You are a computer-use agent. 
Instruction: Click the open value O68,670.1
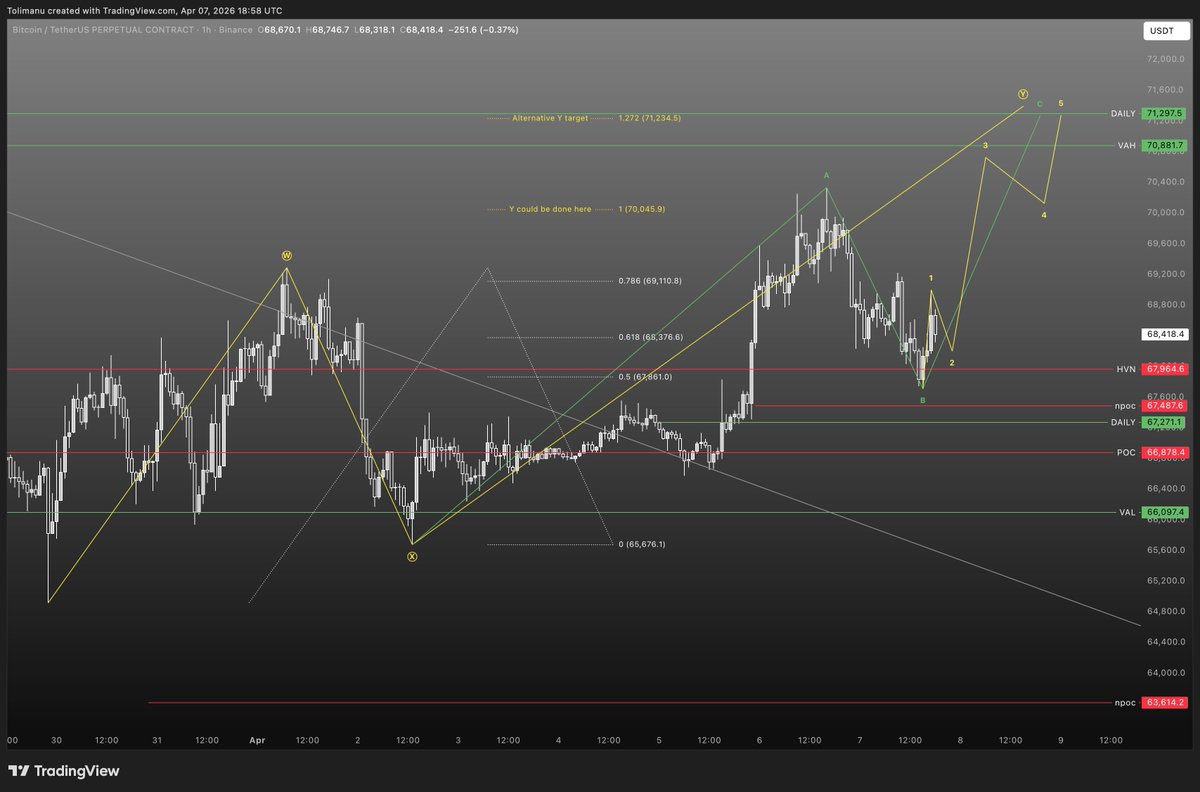pos(281,30)
